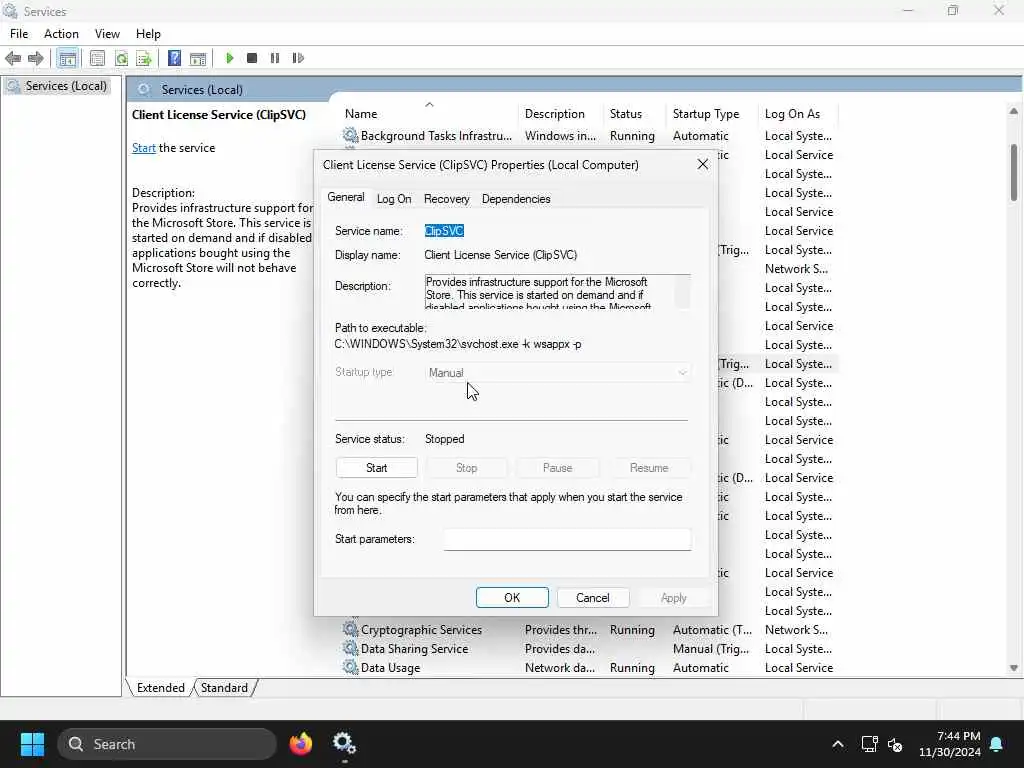
Task: Click the taskbar Search box
Action: [167, 744]
